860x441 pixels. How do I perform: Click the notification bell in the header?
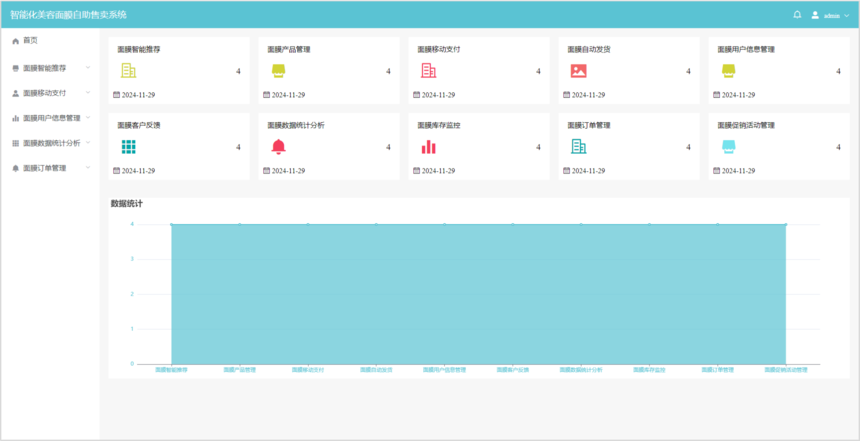click(797, 15)
